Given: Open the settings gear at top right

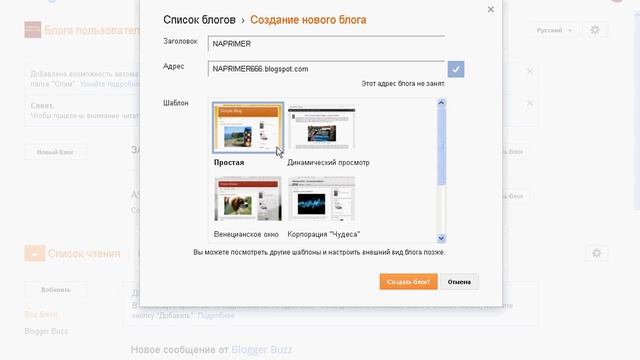Looking at the screenshot, I should point(595,30).
